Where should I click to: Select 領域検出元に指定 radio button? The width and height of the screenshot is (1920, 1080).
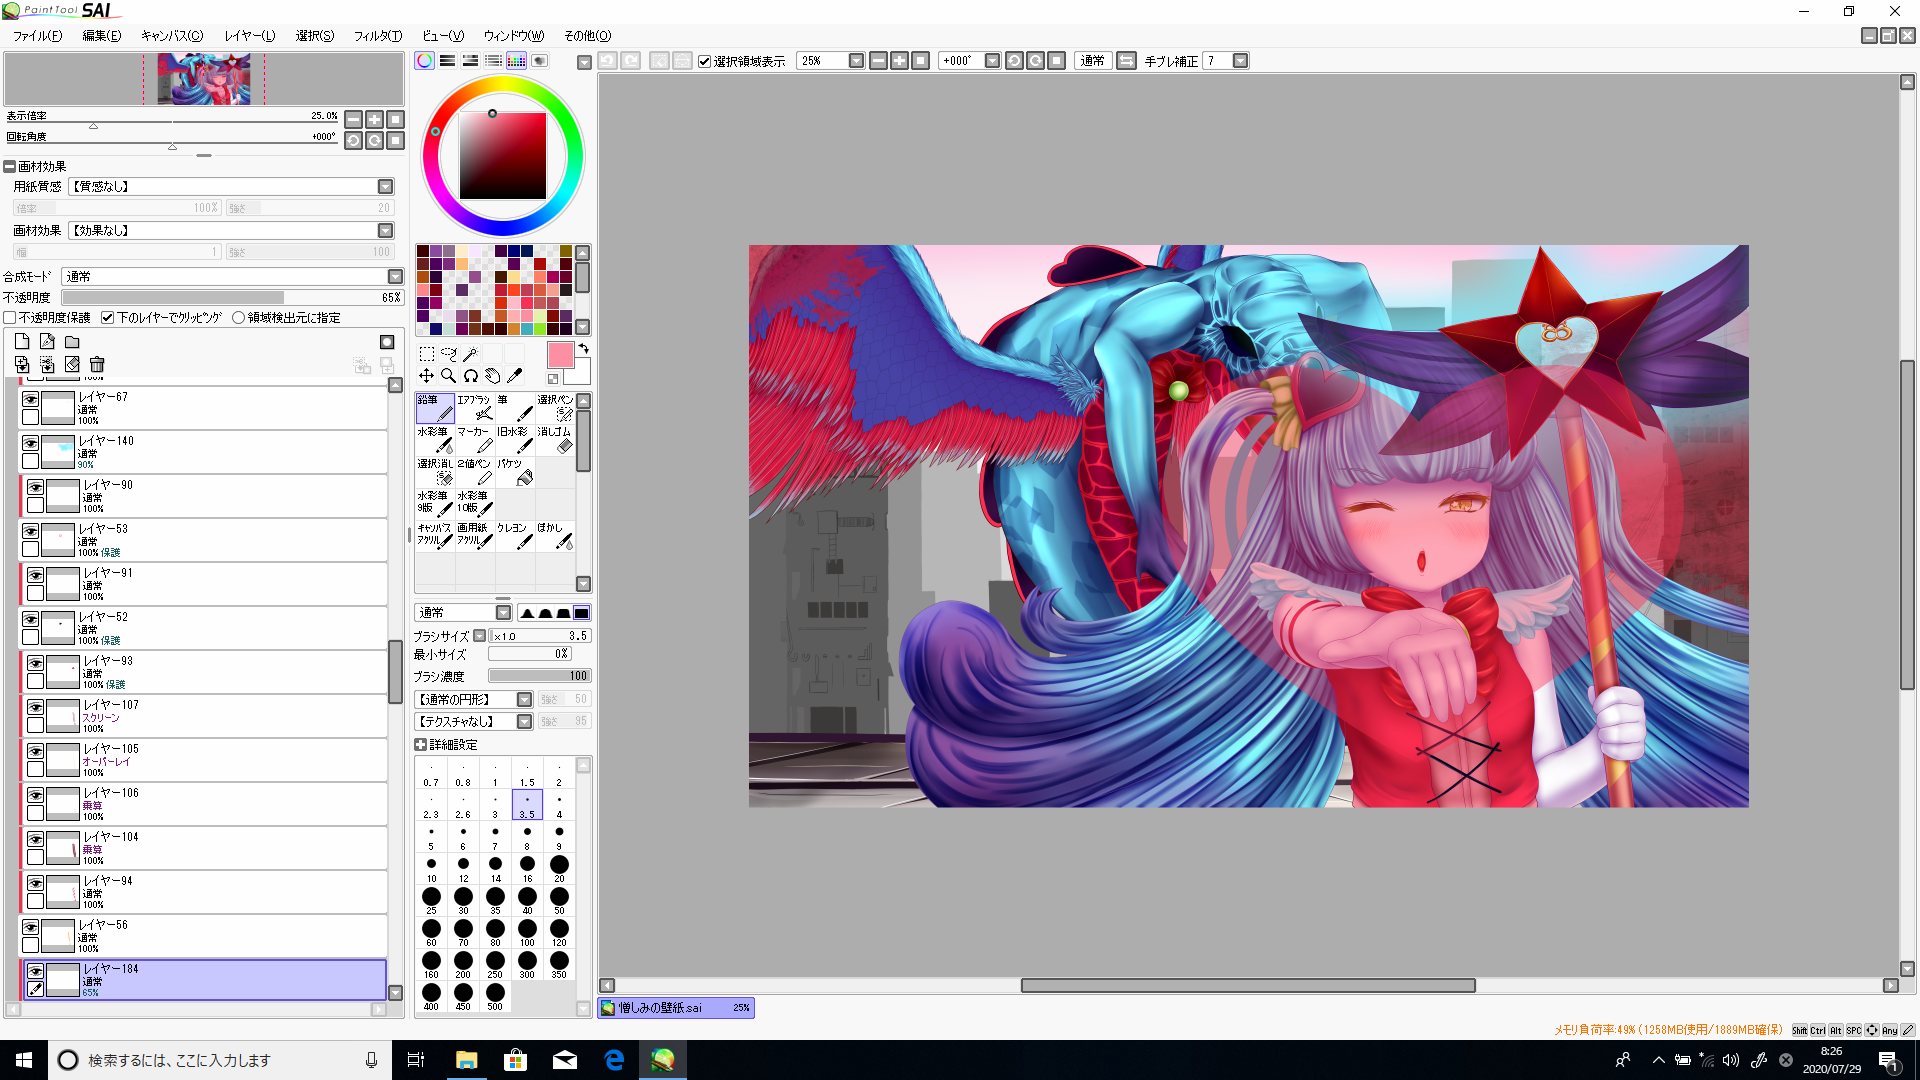click(x=238, y=318)
